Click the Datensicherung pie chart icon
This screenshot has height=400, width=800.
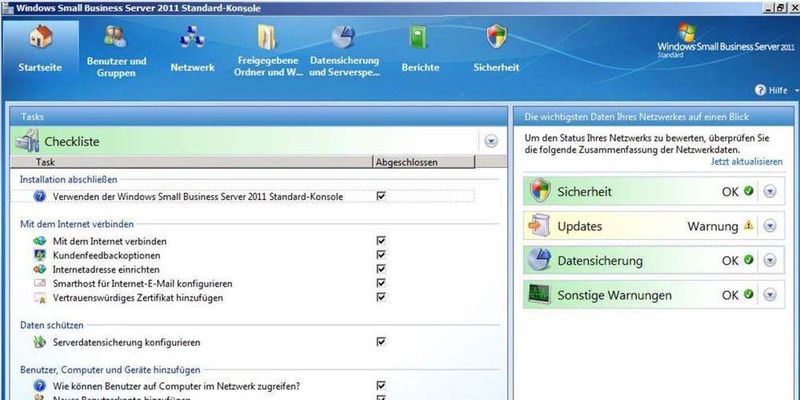coord(343,37)
